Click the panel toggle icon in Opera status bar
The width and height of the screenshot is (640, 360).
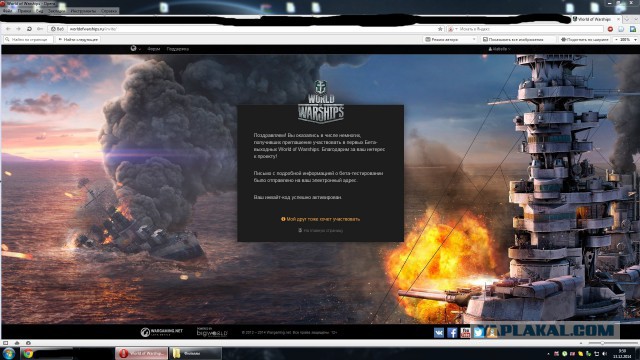click(6, 343)
